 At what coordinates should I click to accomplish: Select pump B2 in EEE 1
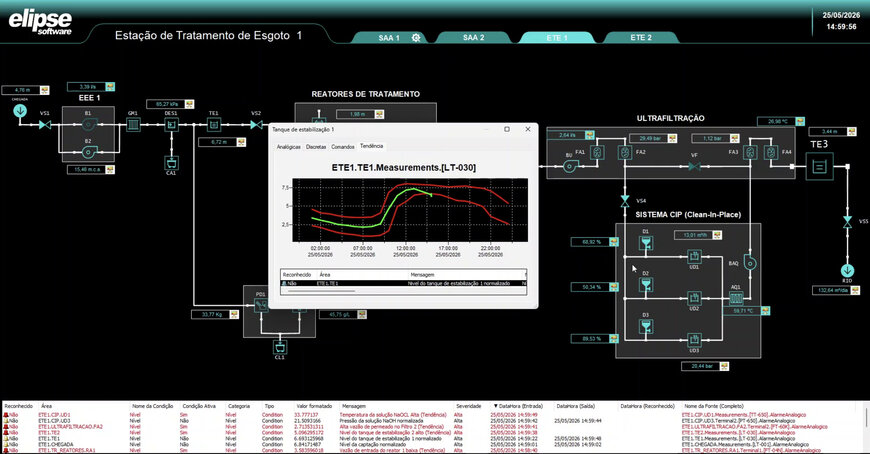[x=88, y=152]
